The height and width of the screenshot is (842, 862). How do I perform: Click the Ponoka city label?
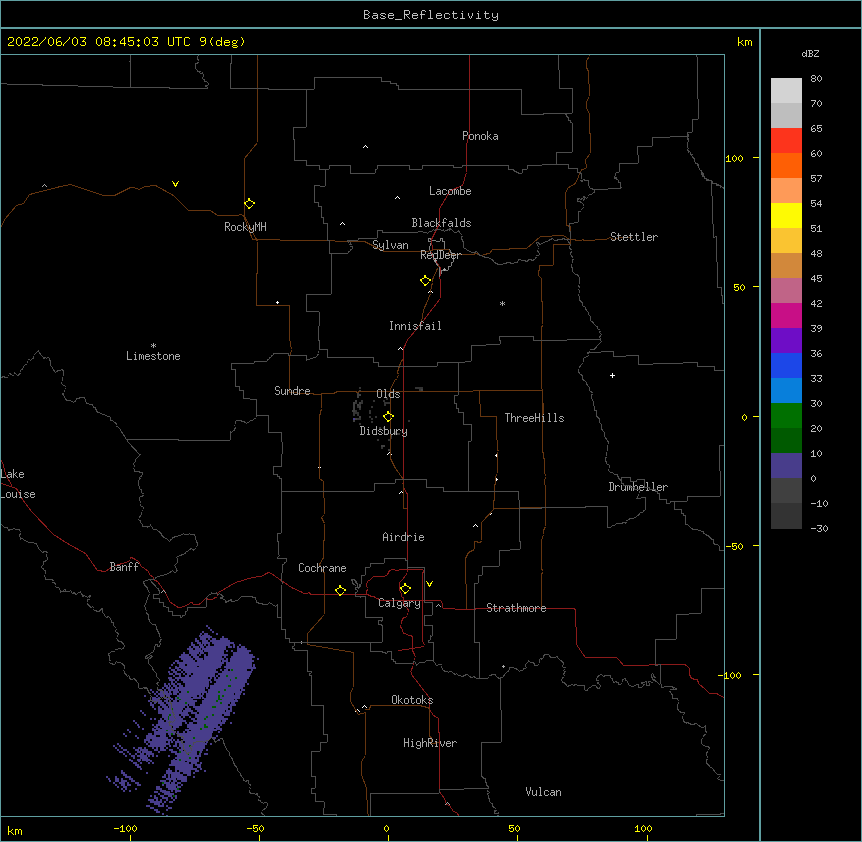click(x=480, y=136)
